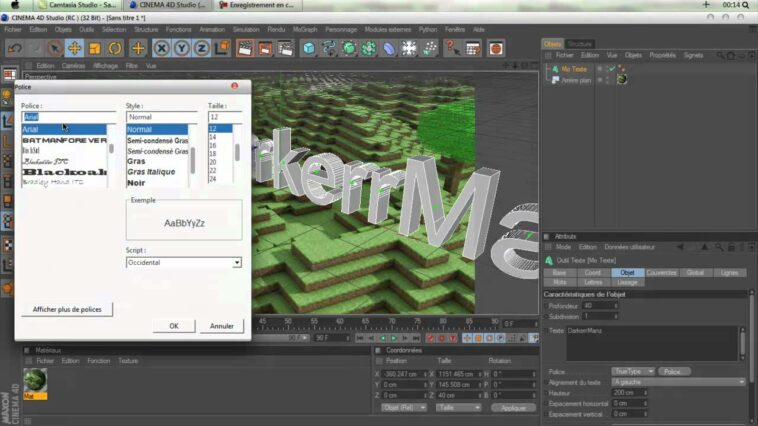Select the Mo Texte object in the tree
This screenshot has height=426, width=758.
[x=574, y=69]
